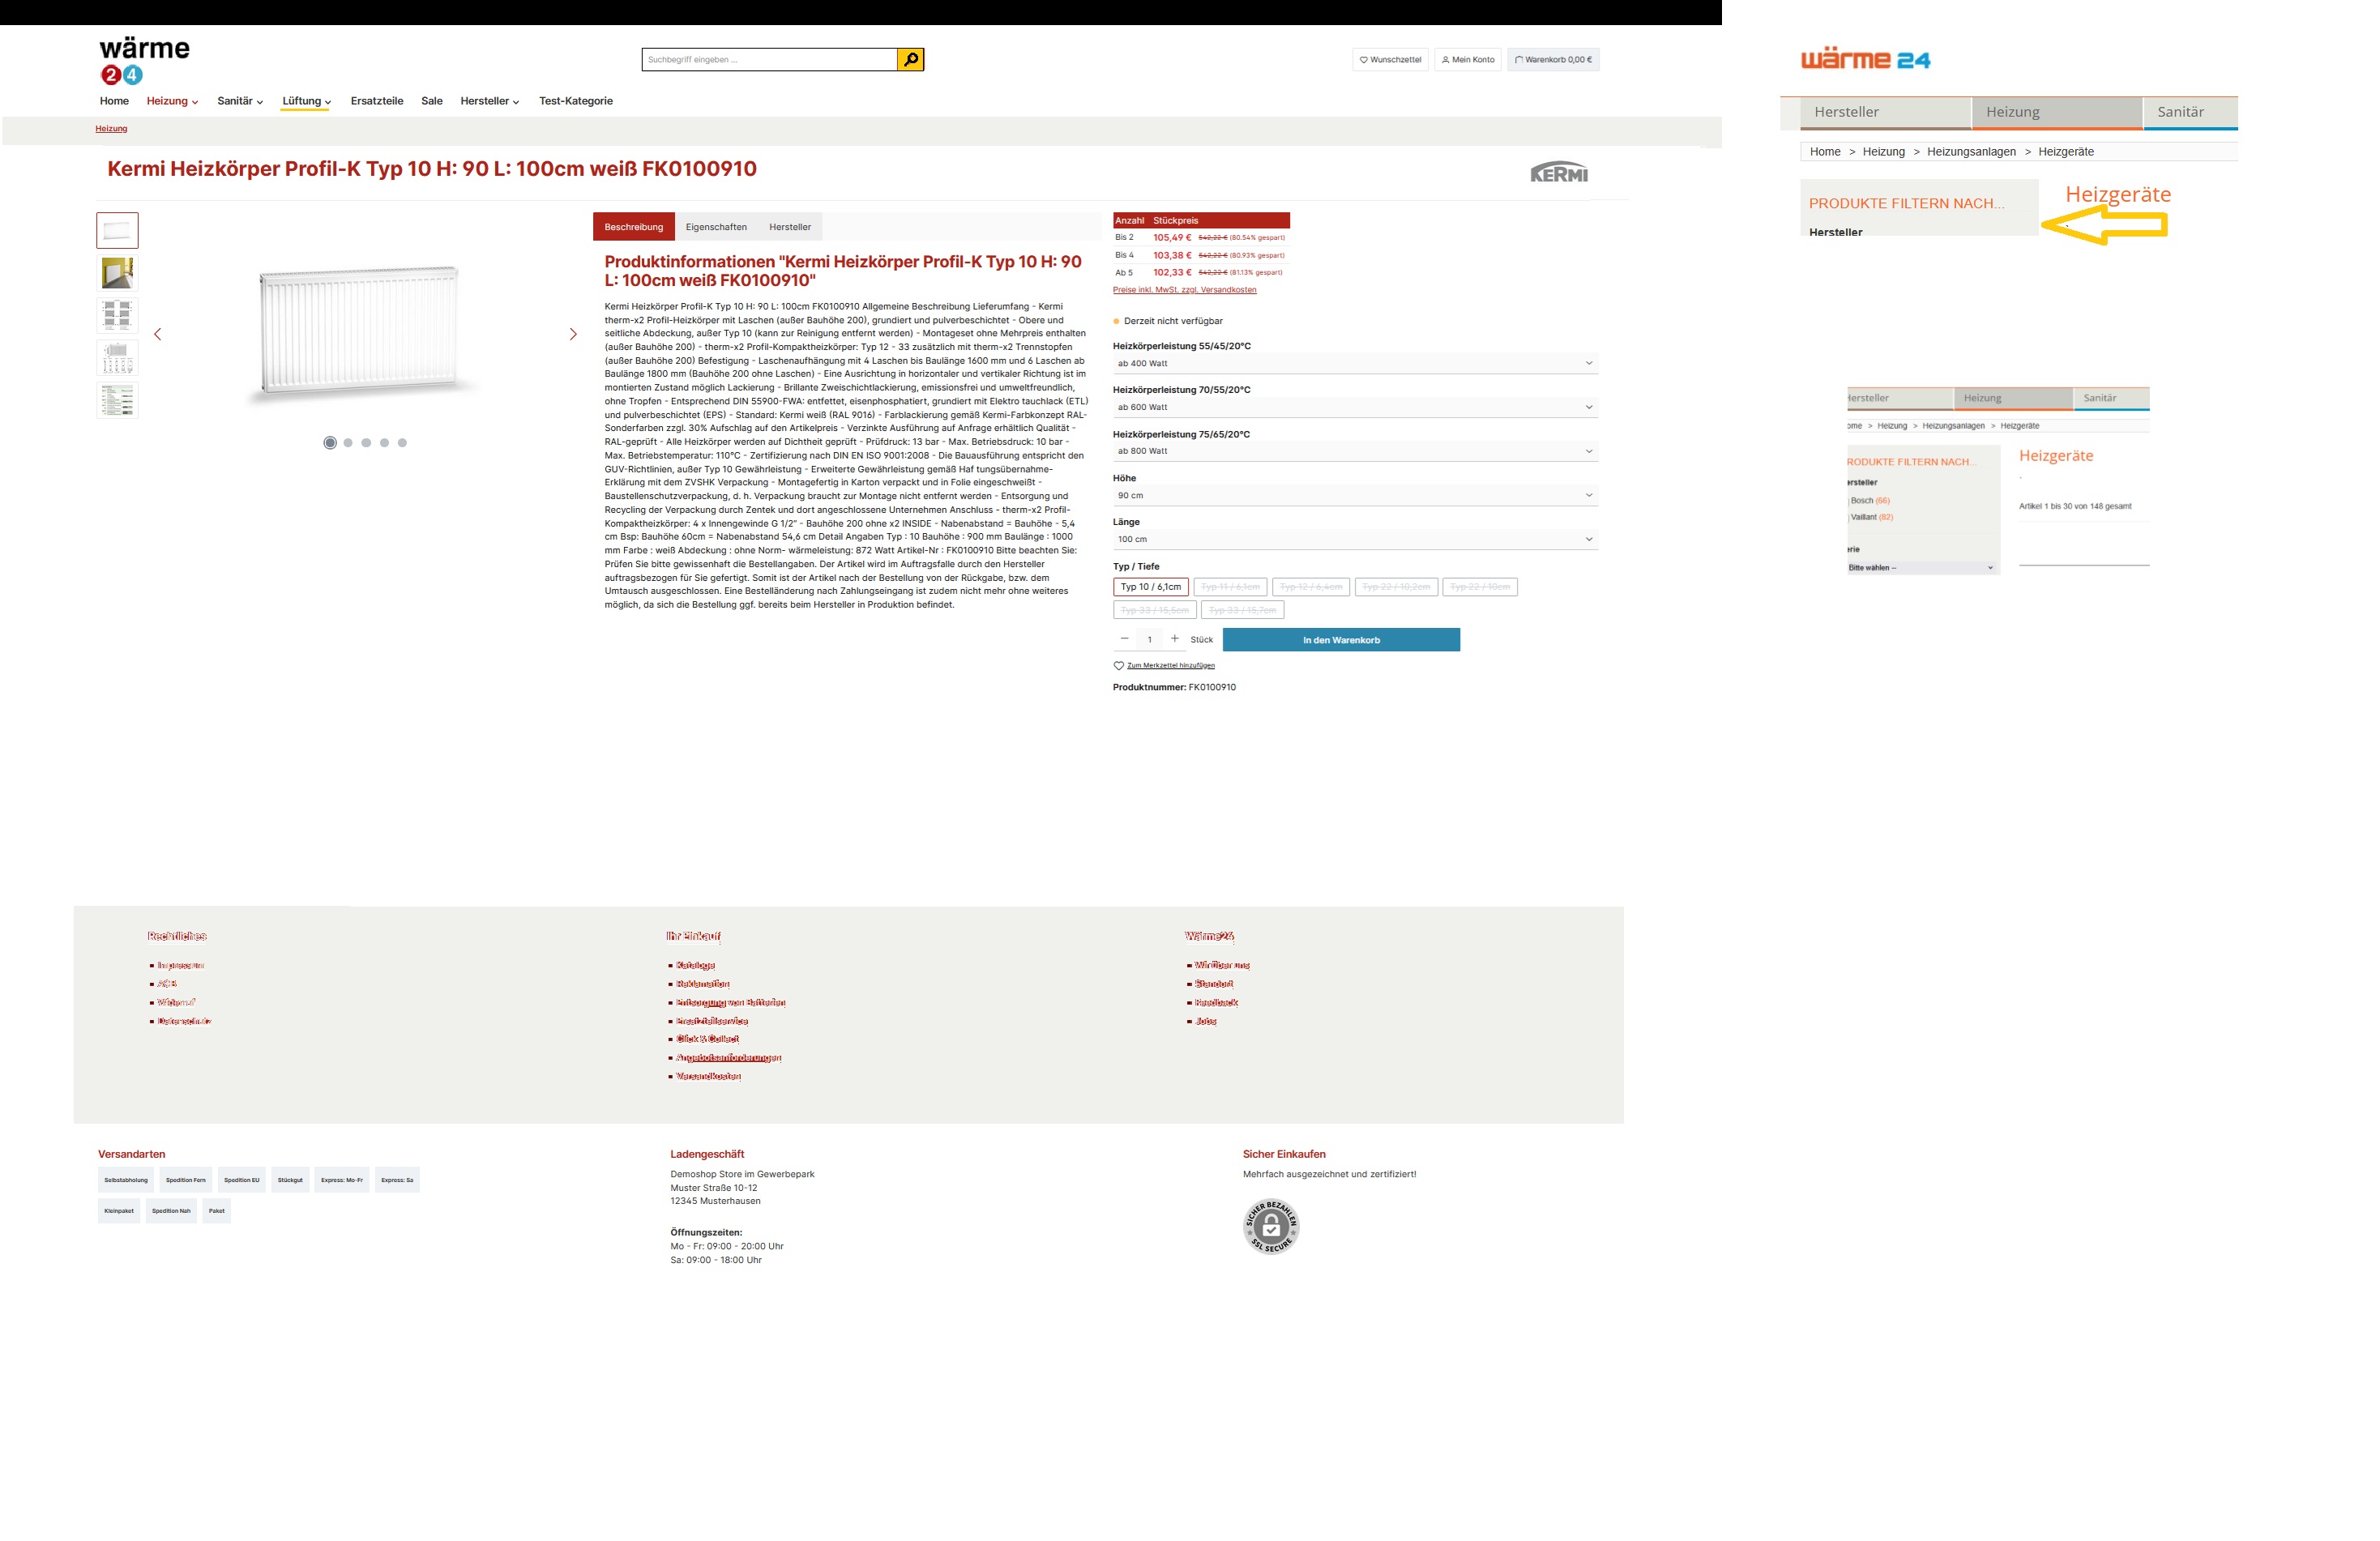Click the SSL Secure payment badge
The image size is (2380, 1541).
[x=1271, y=1226]
